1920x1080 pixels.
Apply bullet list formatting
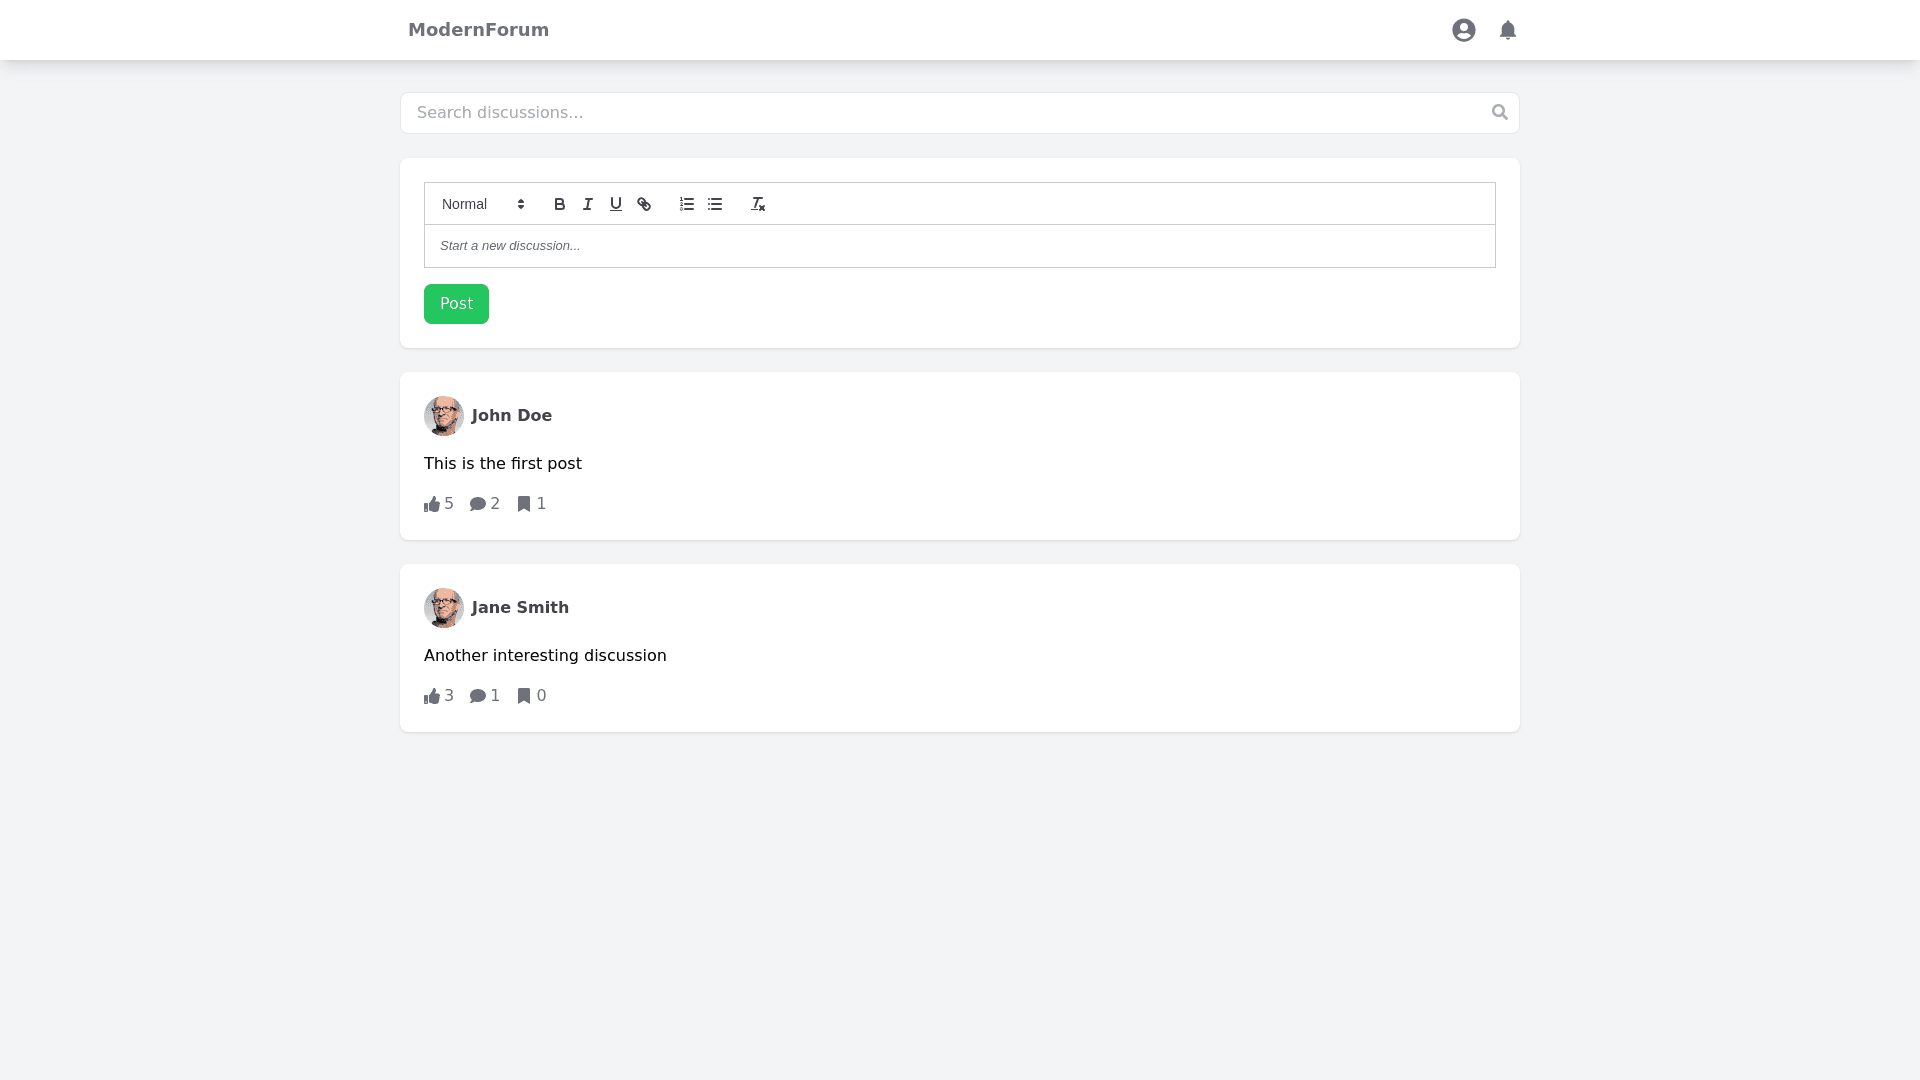point(715,204)
